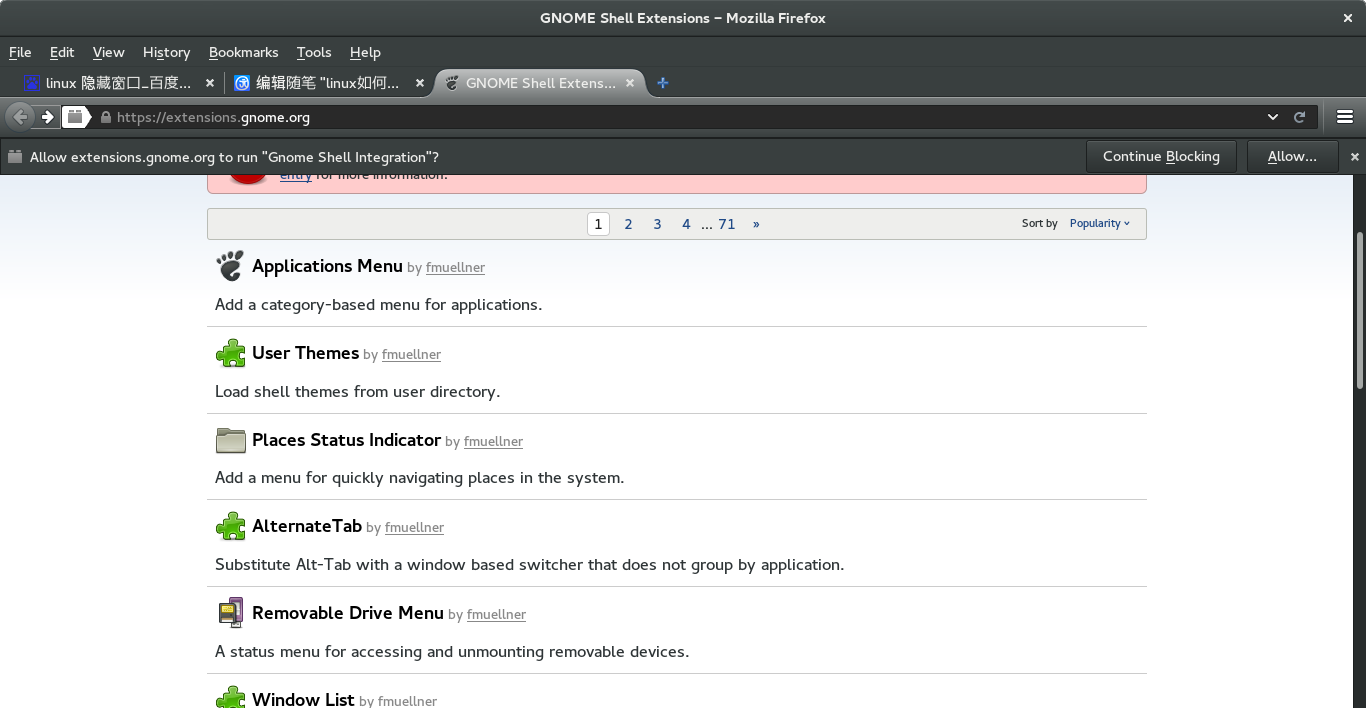Open fmuellner link for Removable Drive Menu
1366x708 pixels.
(496, 614)
